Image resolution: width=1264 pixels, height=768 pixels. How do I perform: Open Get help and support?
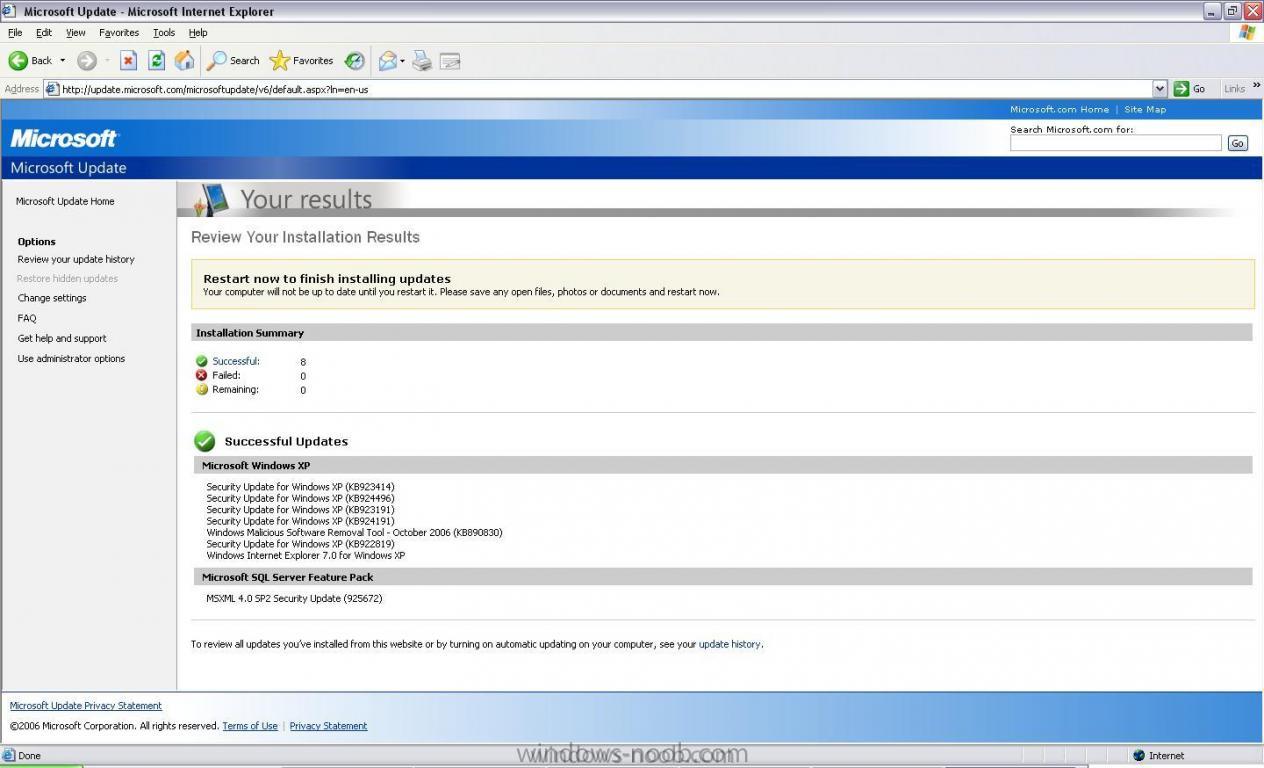[x=62, y=338]
